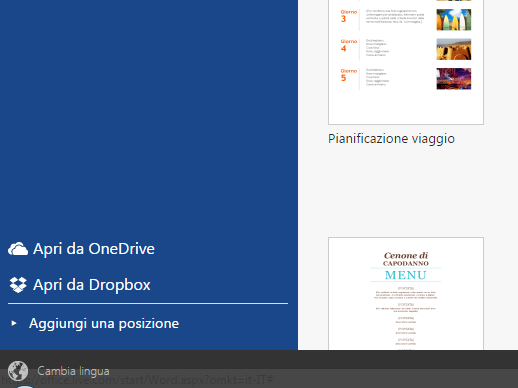Open Apri da OneDrive link
Viewport: 518px width, 388px height.
(94, 249)
